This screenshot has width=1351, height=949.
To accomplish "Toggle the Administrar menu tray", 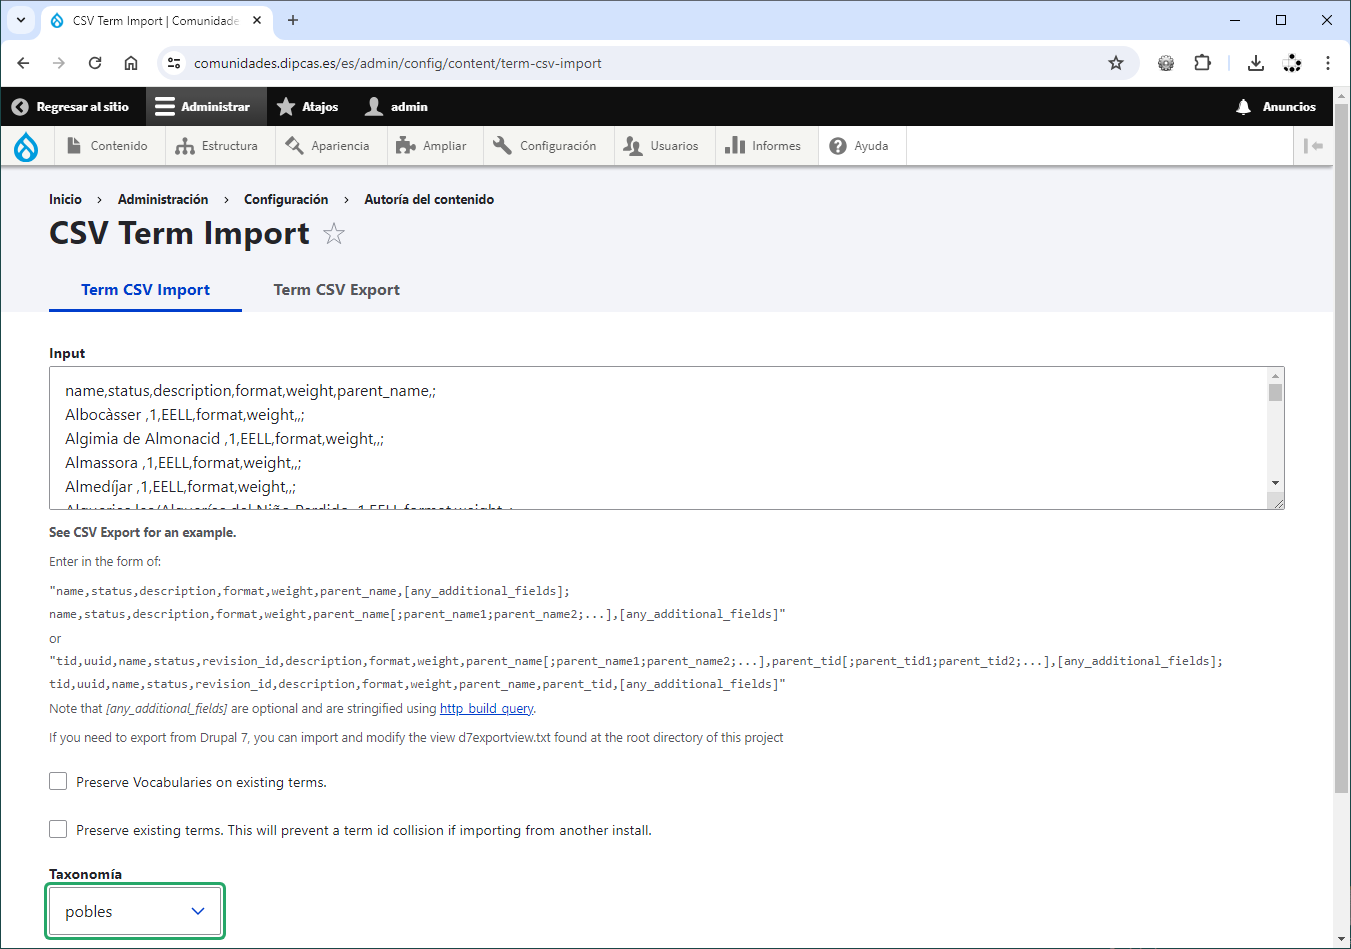I will [x=203, y=107].
